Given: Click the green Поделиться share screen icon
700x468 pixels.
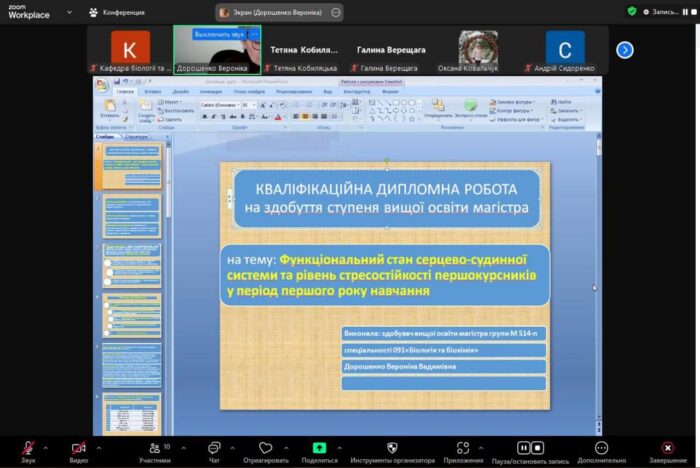Looking at the screenshot, I should pos(319,447).
